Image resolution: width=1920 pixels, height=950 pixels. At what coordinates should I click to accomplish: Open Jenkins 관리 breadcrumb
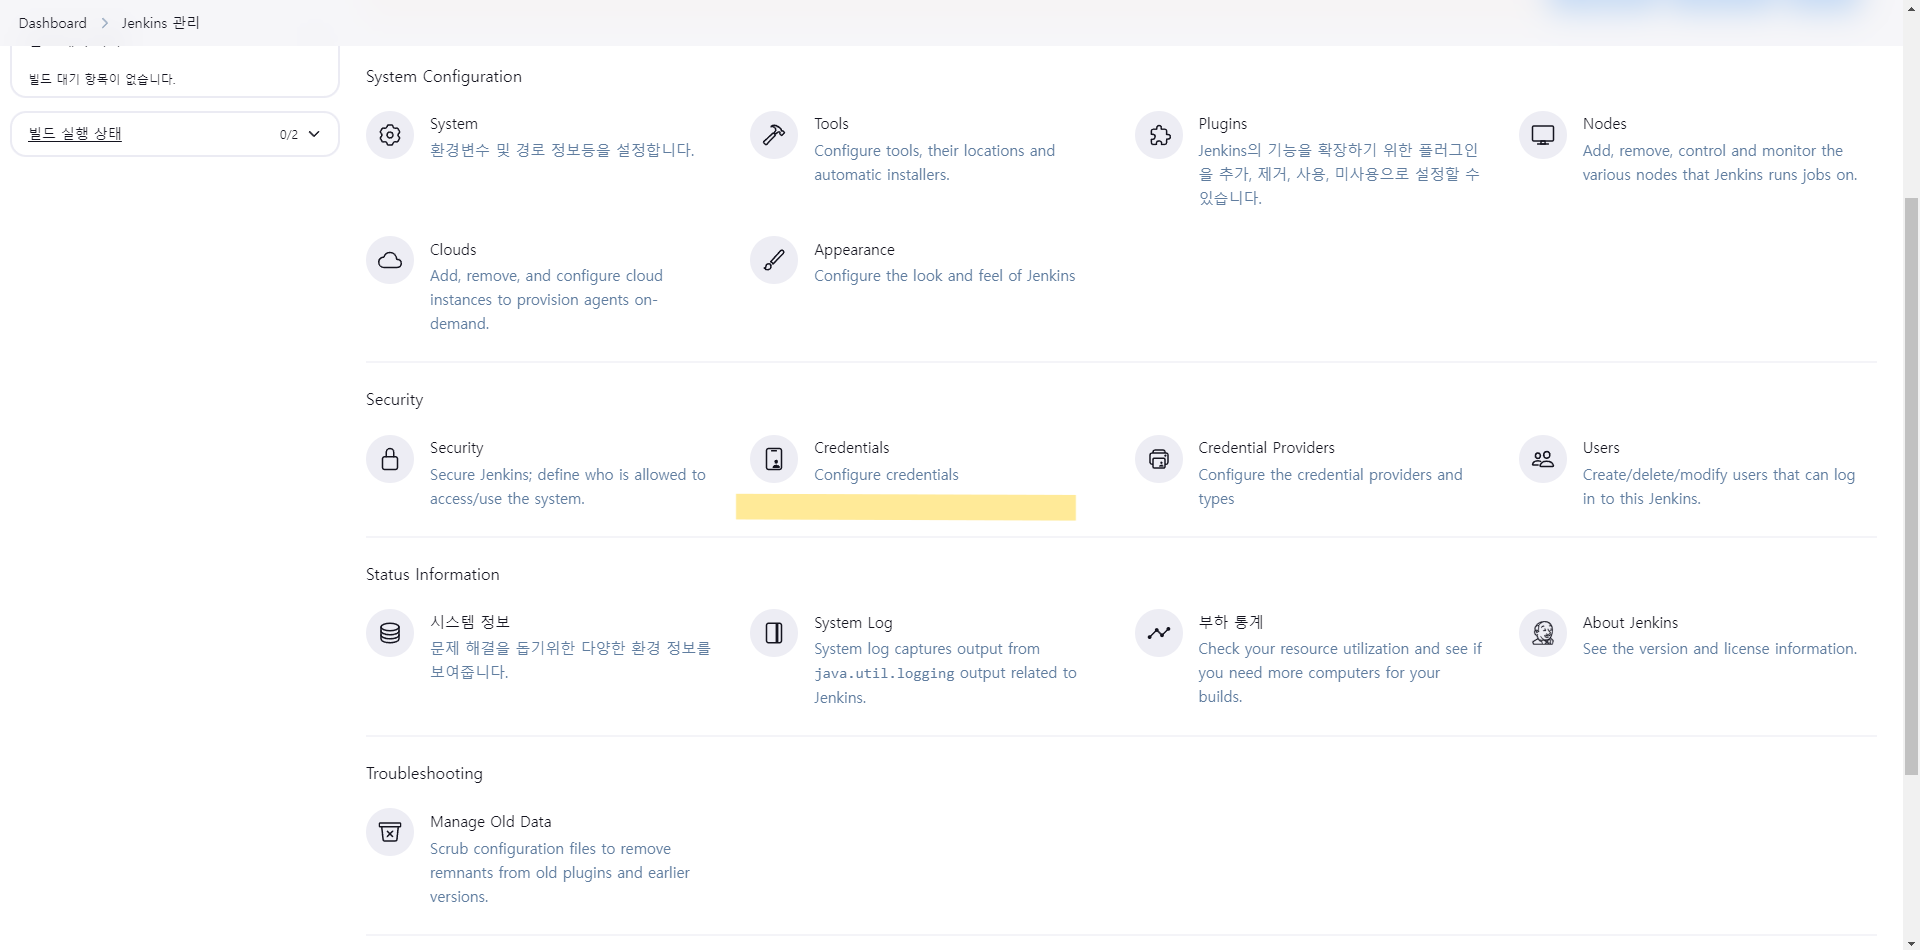[x=160, y=23]
